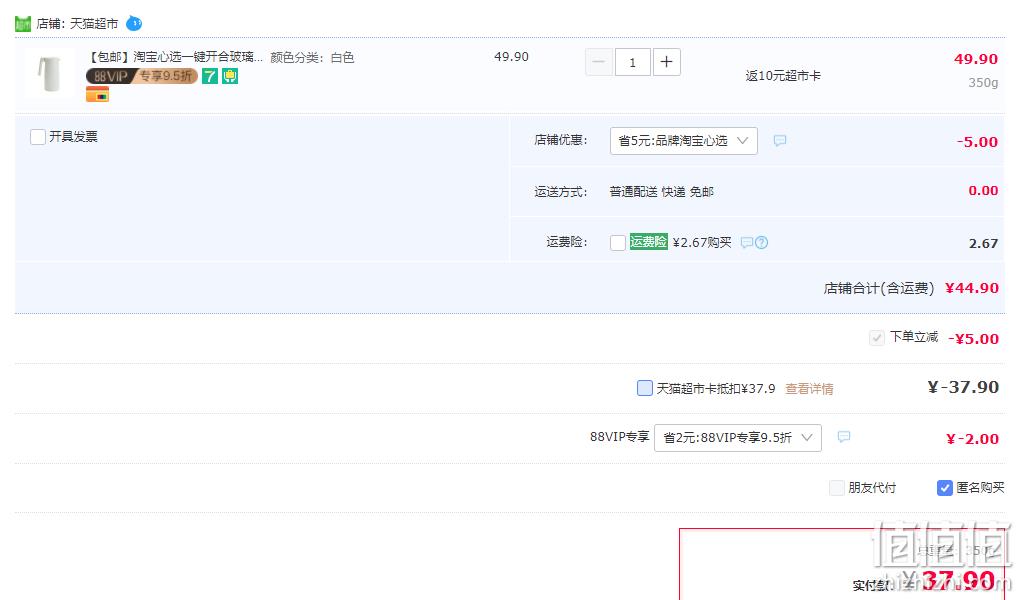Click the comment icon beside 88VIP专享 dropdown

point(843,436)
